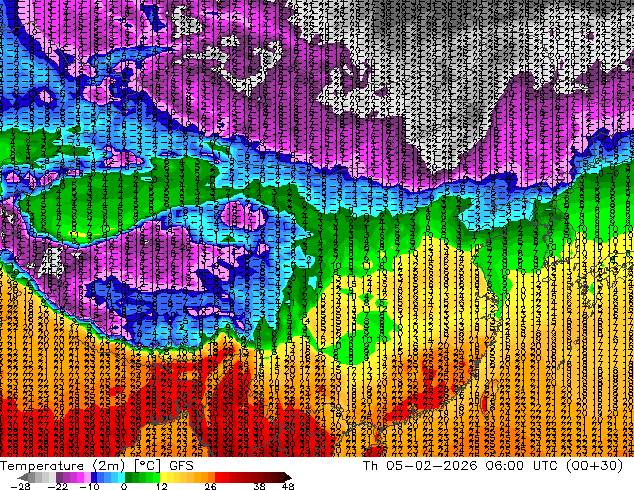
Task: Click the '12' legend value
Action: click(x=162, y=486)
